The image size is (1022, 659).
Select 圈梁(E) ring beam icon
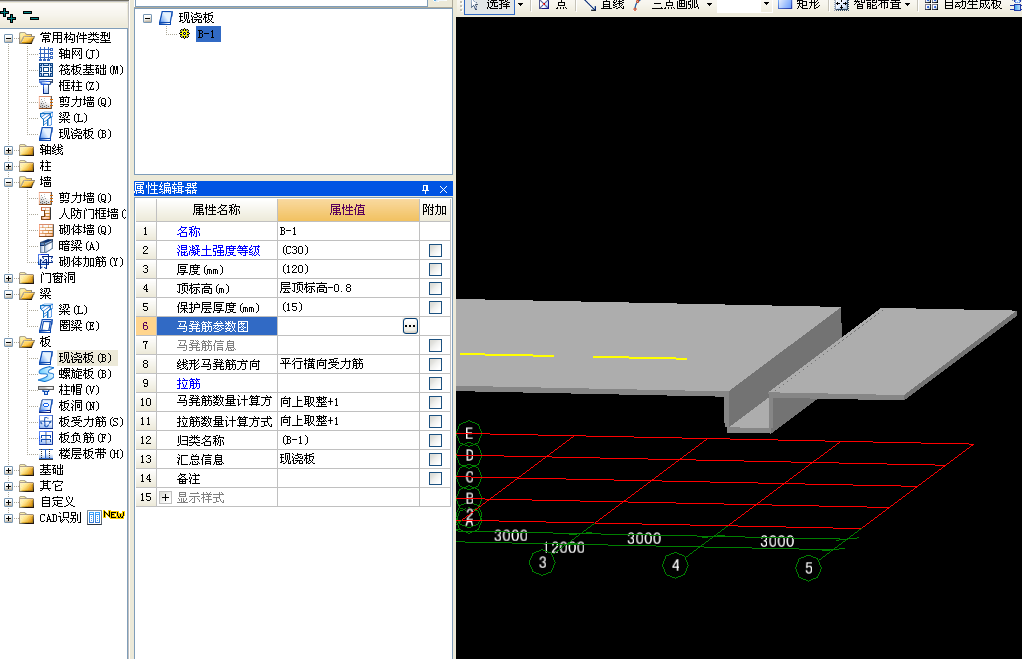coord(46,325)
